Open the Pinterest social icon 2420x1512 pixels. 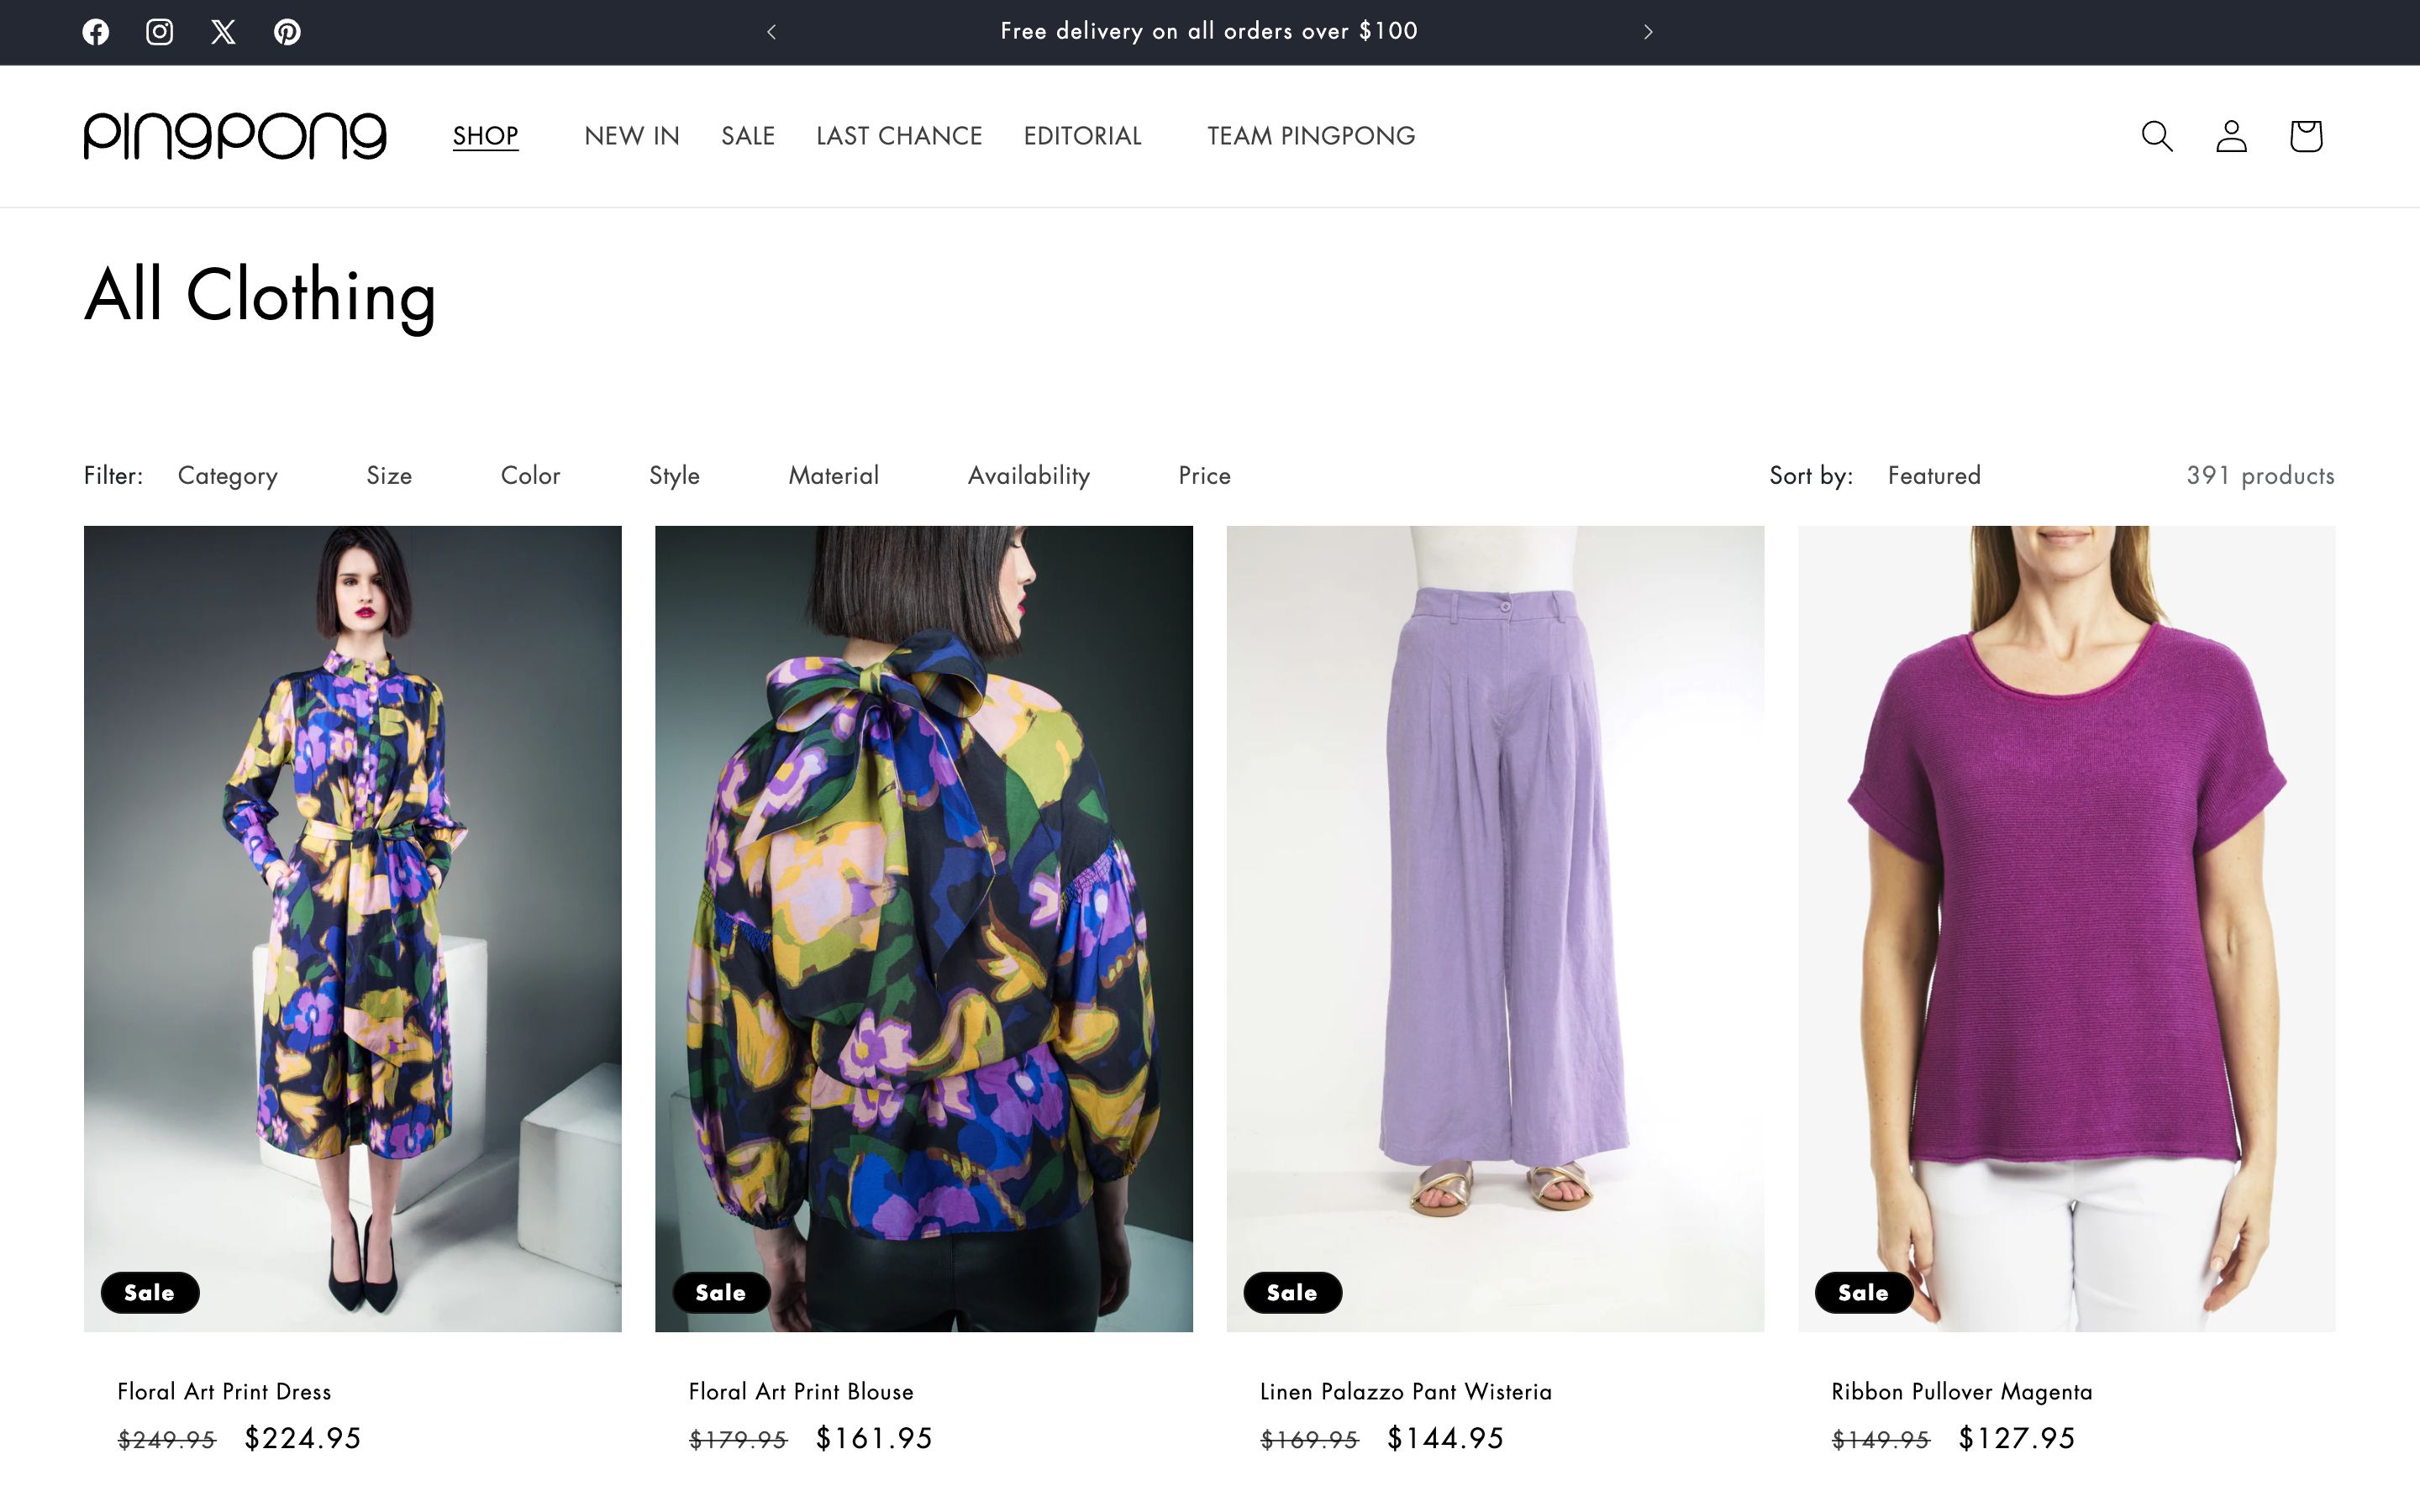pos(287,31)
